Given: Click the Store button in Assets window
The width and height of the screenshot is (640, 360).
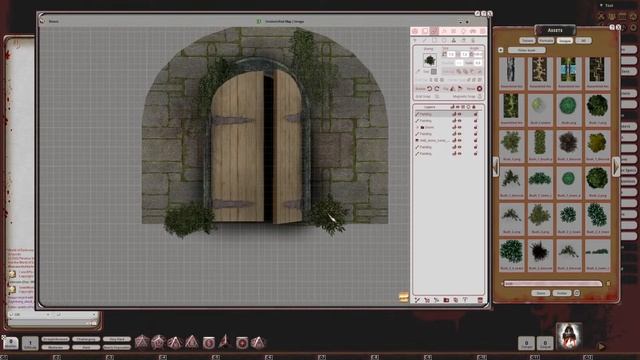Looking at the screenshot, I should [x=541, y=293].
